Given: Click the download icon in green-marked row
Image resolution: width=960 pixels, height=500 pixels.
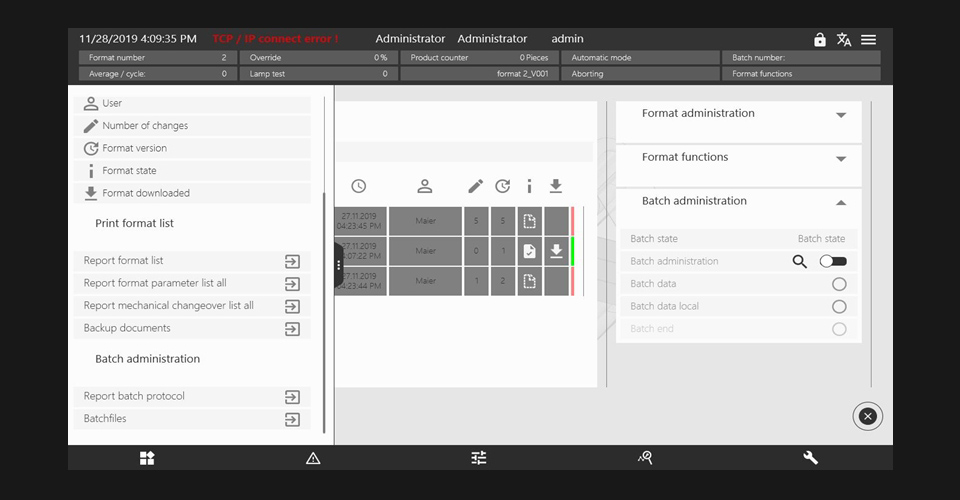Looking at the screenshot, I should coord(556,251).
